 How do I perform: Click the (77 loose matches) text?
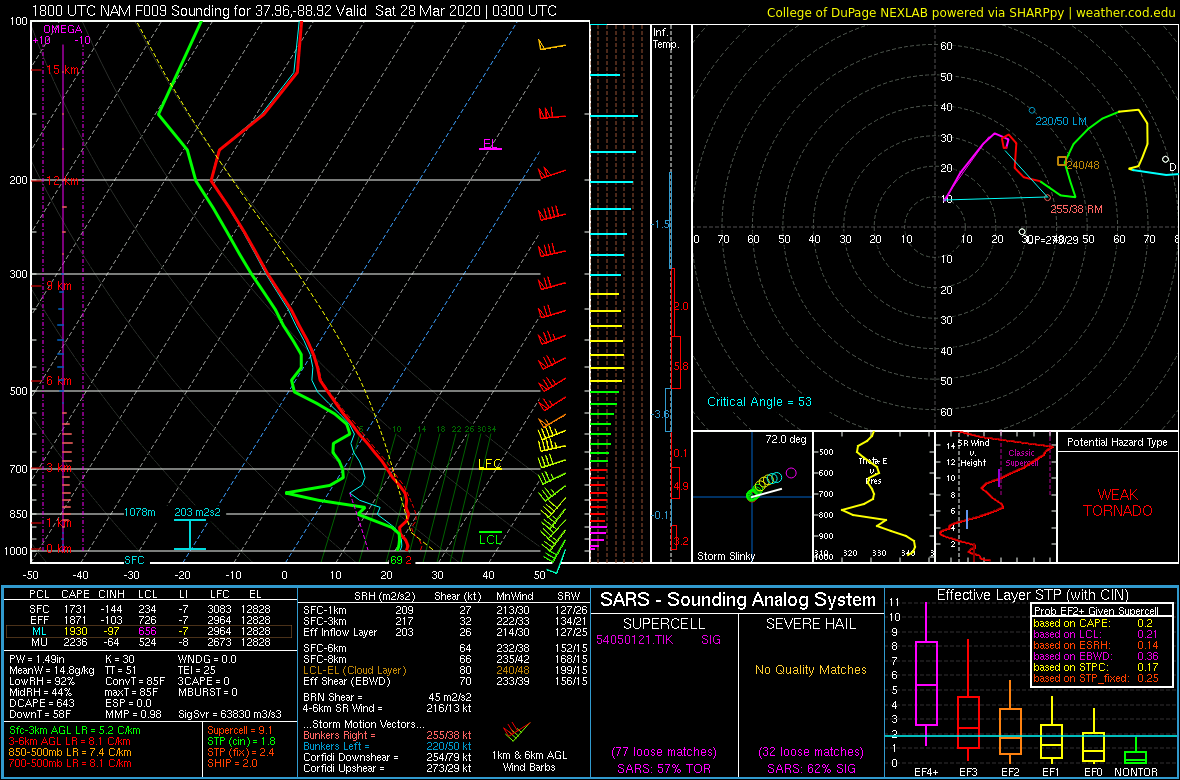pyautogui.click(x=666, y=751)
